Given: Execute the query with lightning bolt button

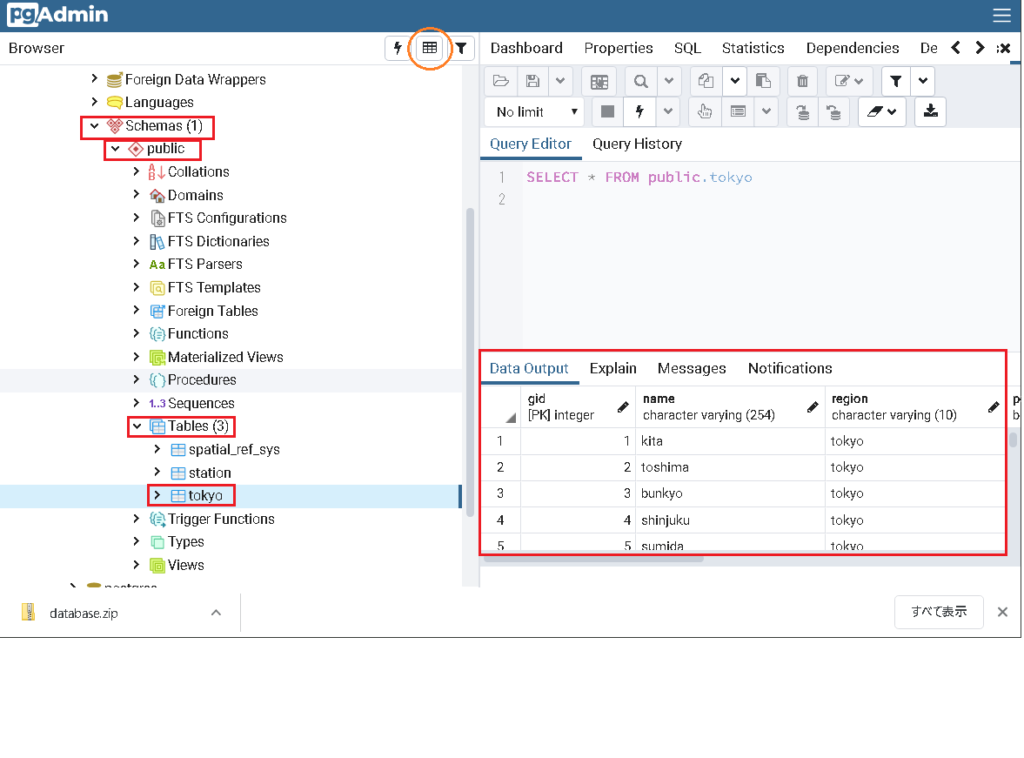Looking at the screenshot, I should point(640,111).
